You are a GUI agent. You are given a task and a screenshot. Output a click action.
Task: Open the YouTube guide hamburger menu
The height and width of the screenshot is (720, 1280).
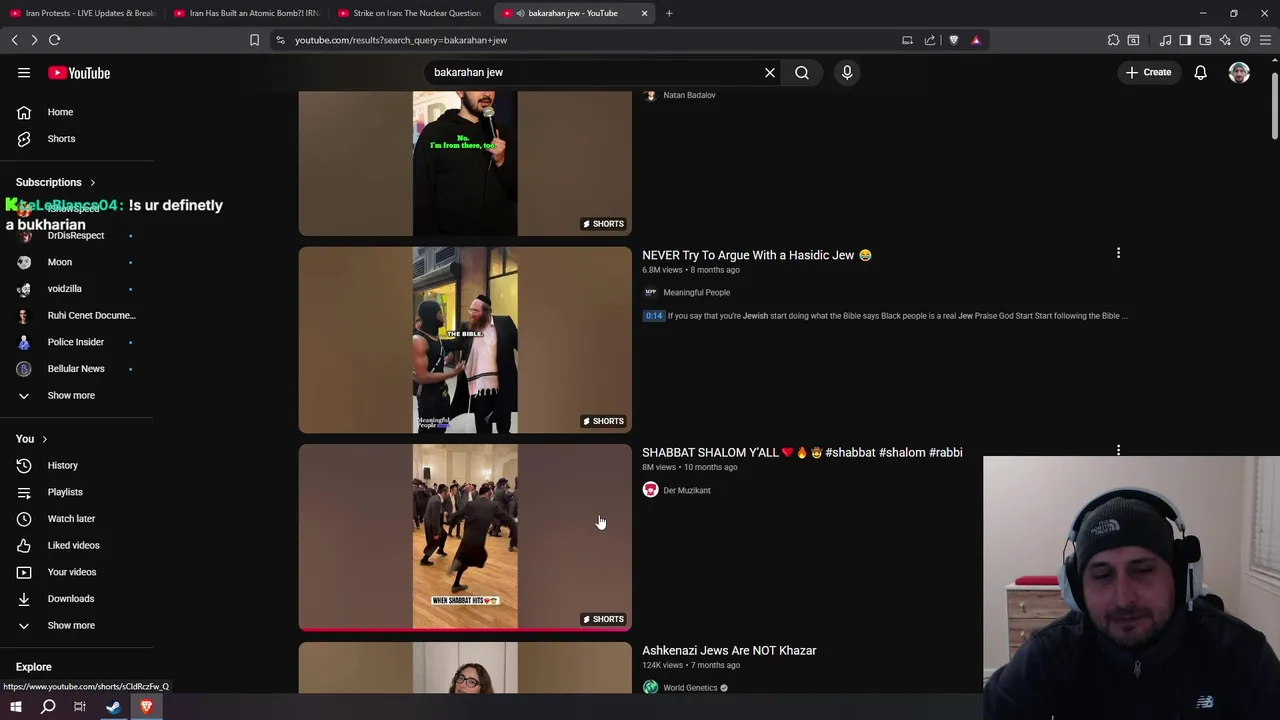click(x=24, y=72)
